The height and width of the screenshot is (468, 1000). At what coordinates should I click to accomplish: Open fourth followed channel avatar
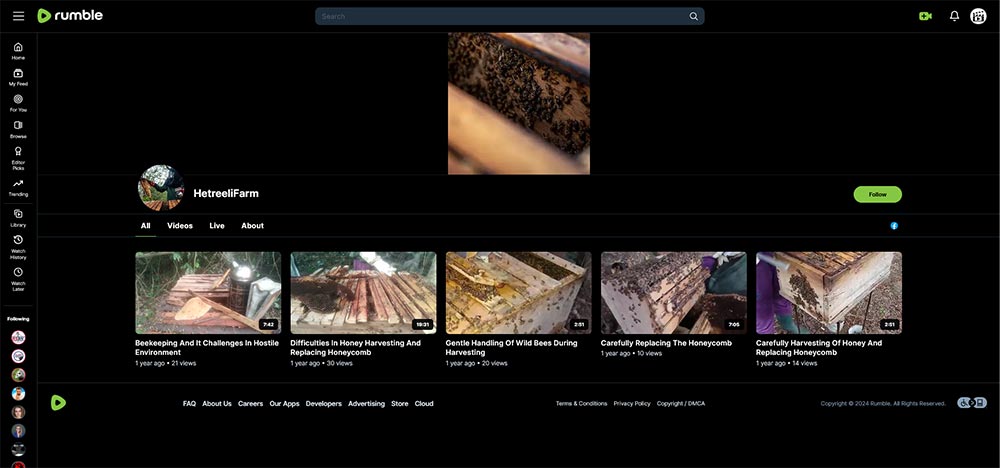[18, 393]
